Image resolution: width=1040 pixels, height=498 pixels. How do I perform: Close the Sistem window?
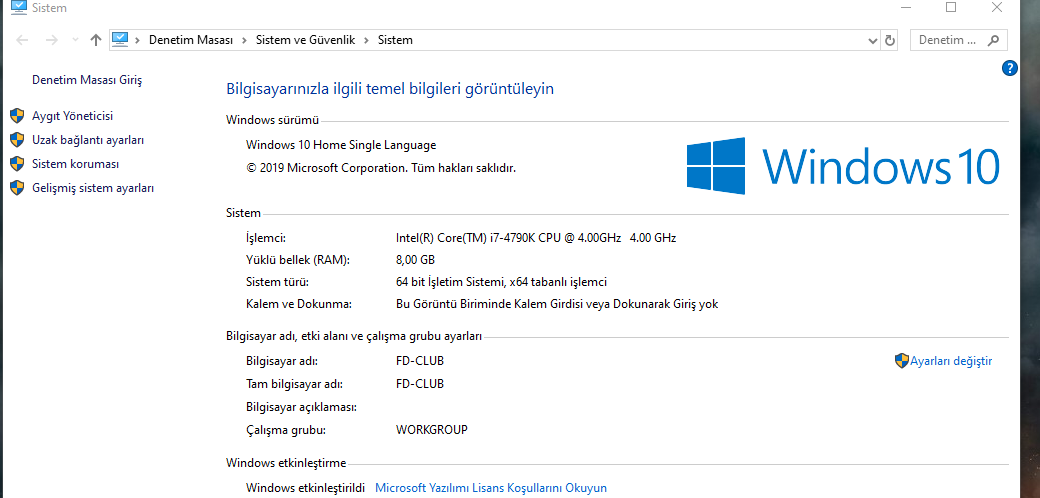coord(996,7)
